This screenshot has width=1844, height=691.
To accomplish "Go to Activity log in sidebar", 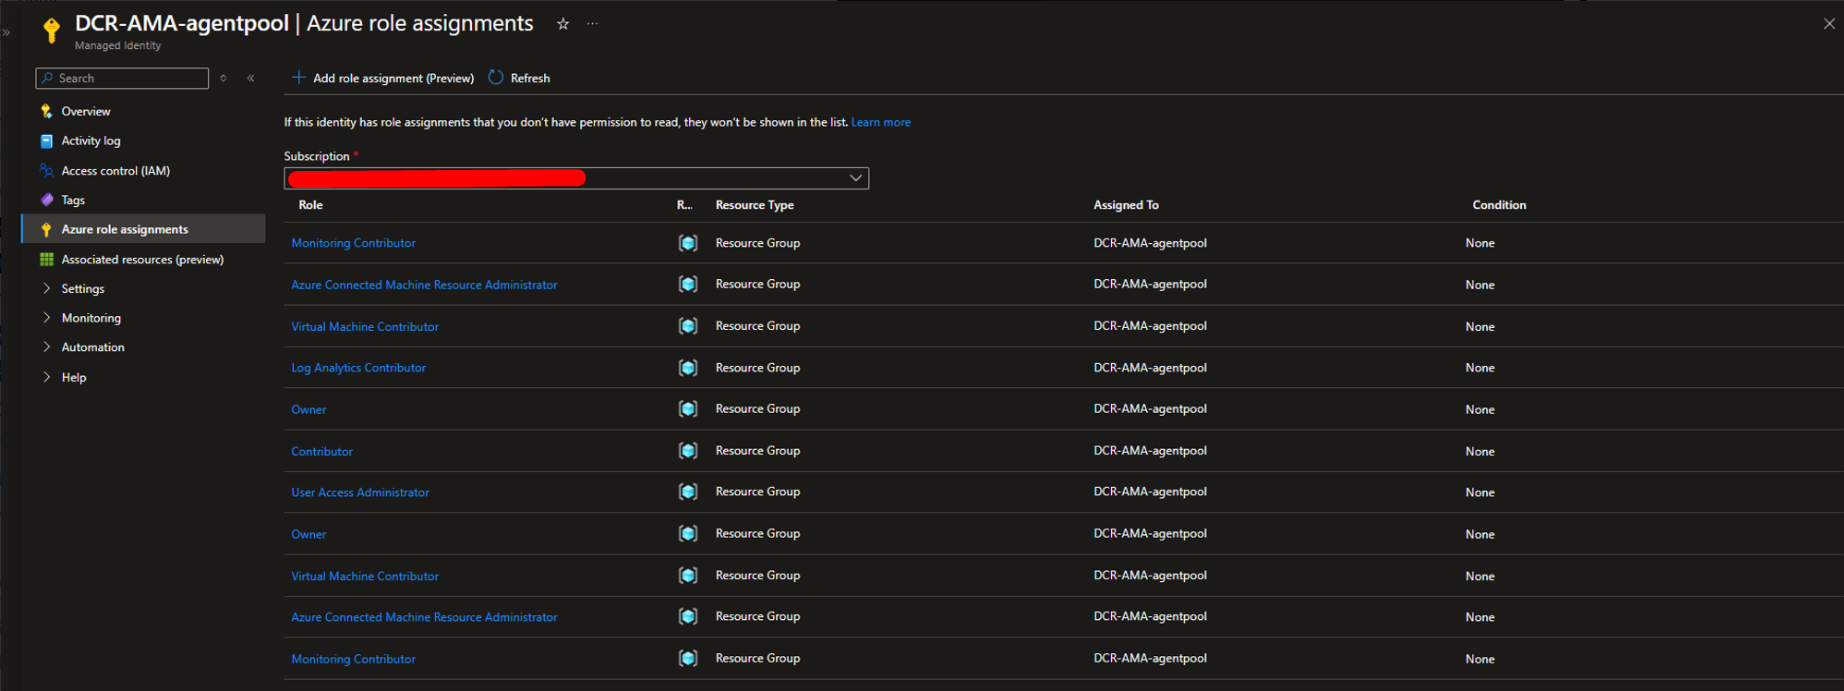I will (x=91, y=141).
